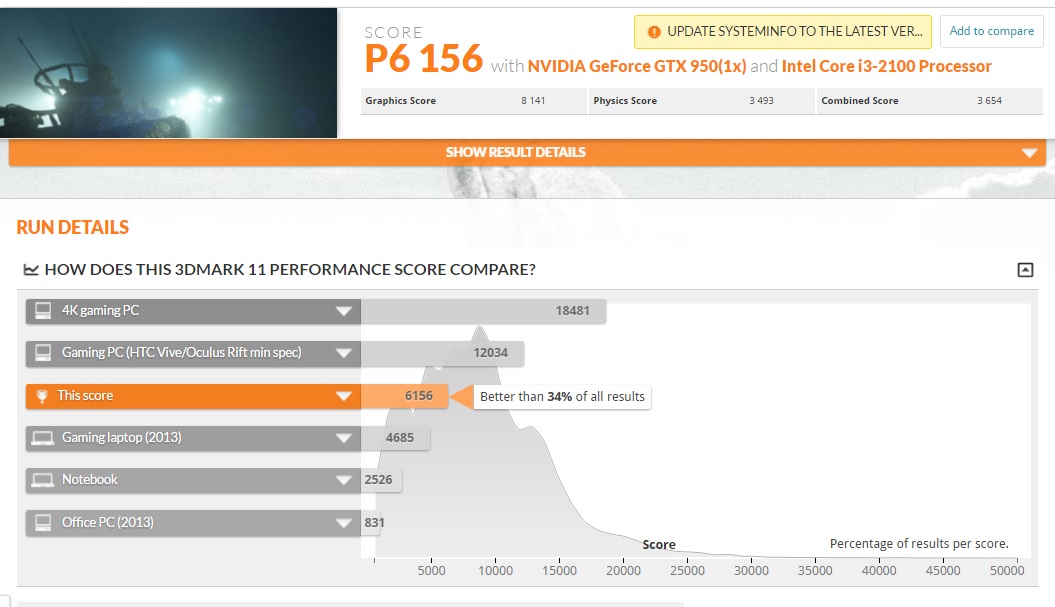Click the Combined Score label
Screen dimensions: 1055x607
860,100
